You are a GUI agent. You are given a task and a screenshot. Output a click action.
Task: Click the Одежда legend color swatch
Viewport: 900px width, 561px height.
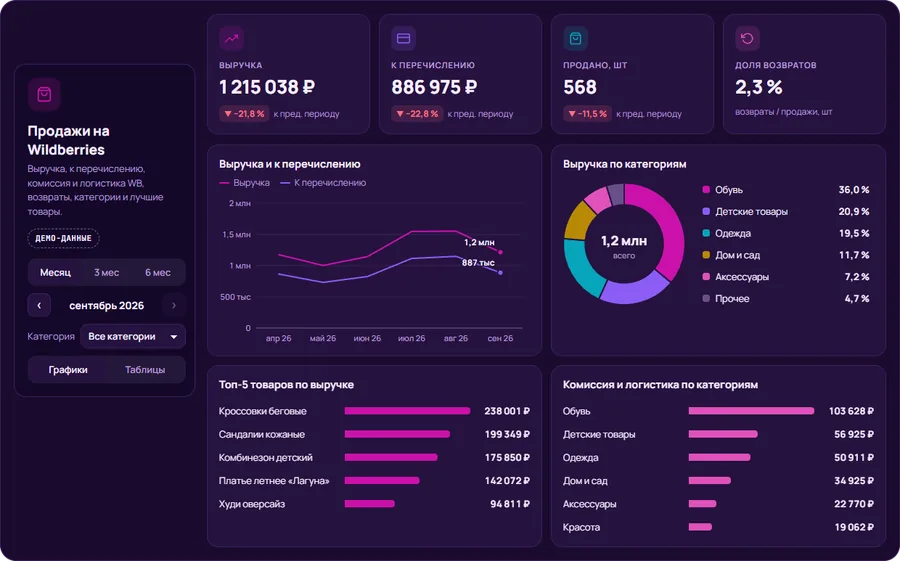click(x=706, y=233)
